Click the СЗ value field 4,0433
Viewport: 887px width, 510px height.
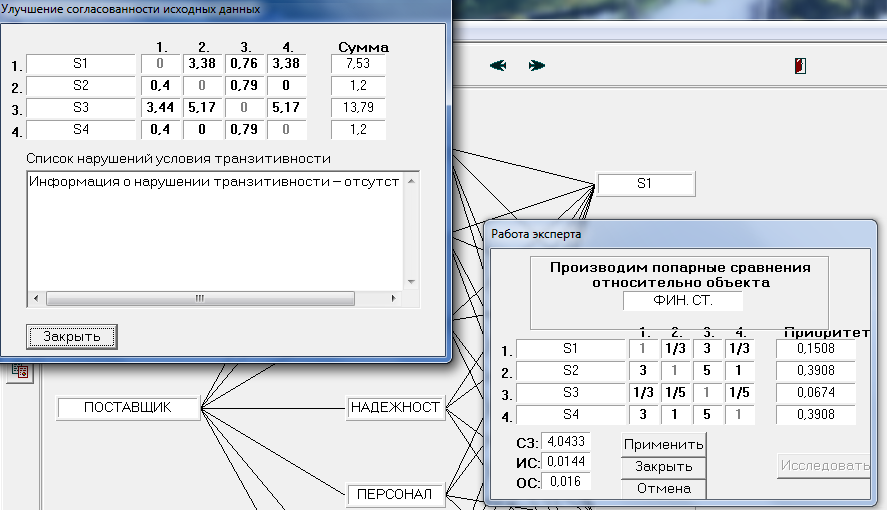point(566,442)
